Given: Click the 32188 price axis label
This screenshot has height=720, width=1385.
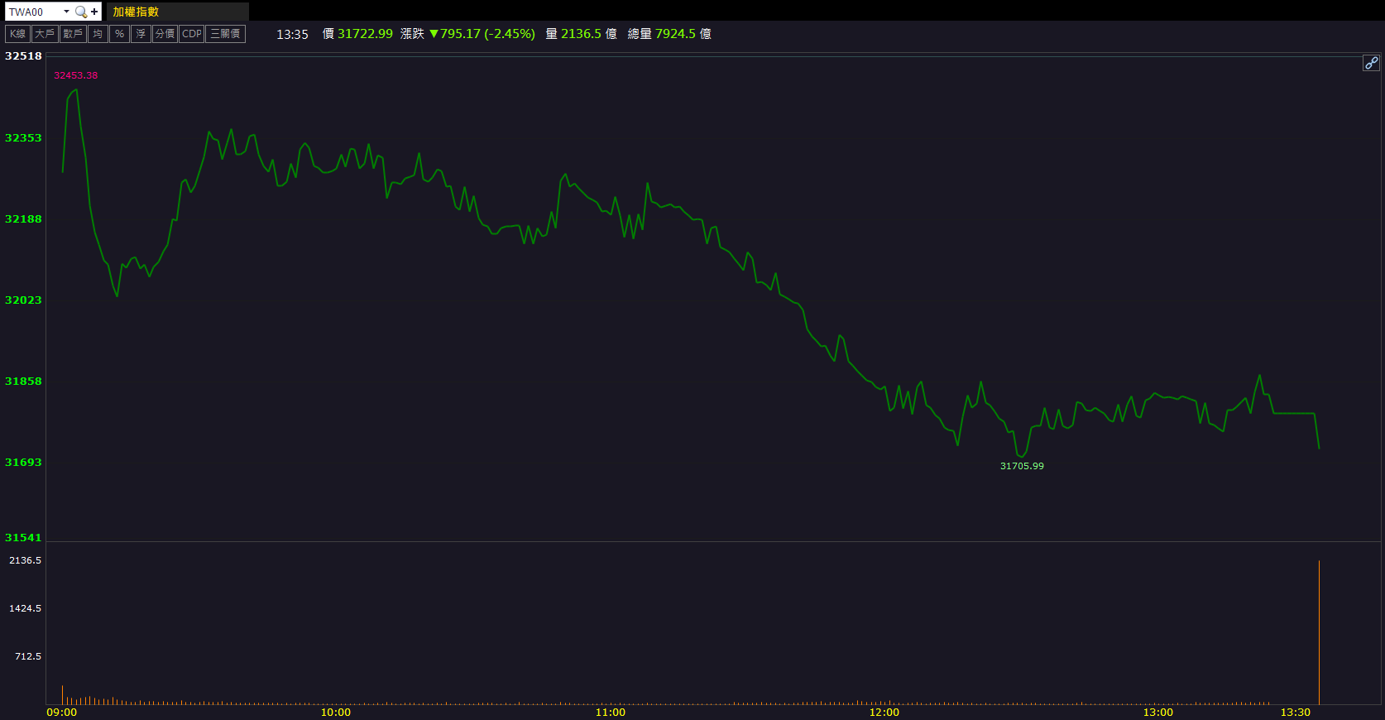Looking at the screenshot, I should tap(24, 218).
